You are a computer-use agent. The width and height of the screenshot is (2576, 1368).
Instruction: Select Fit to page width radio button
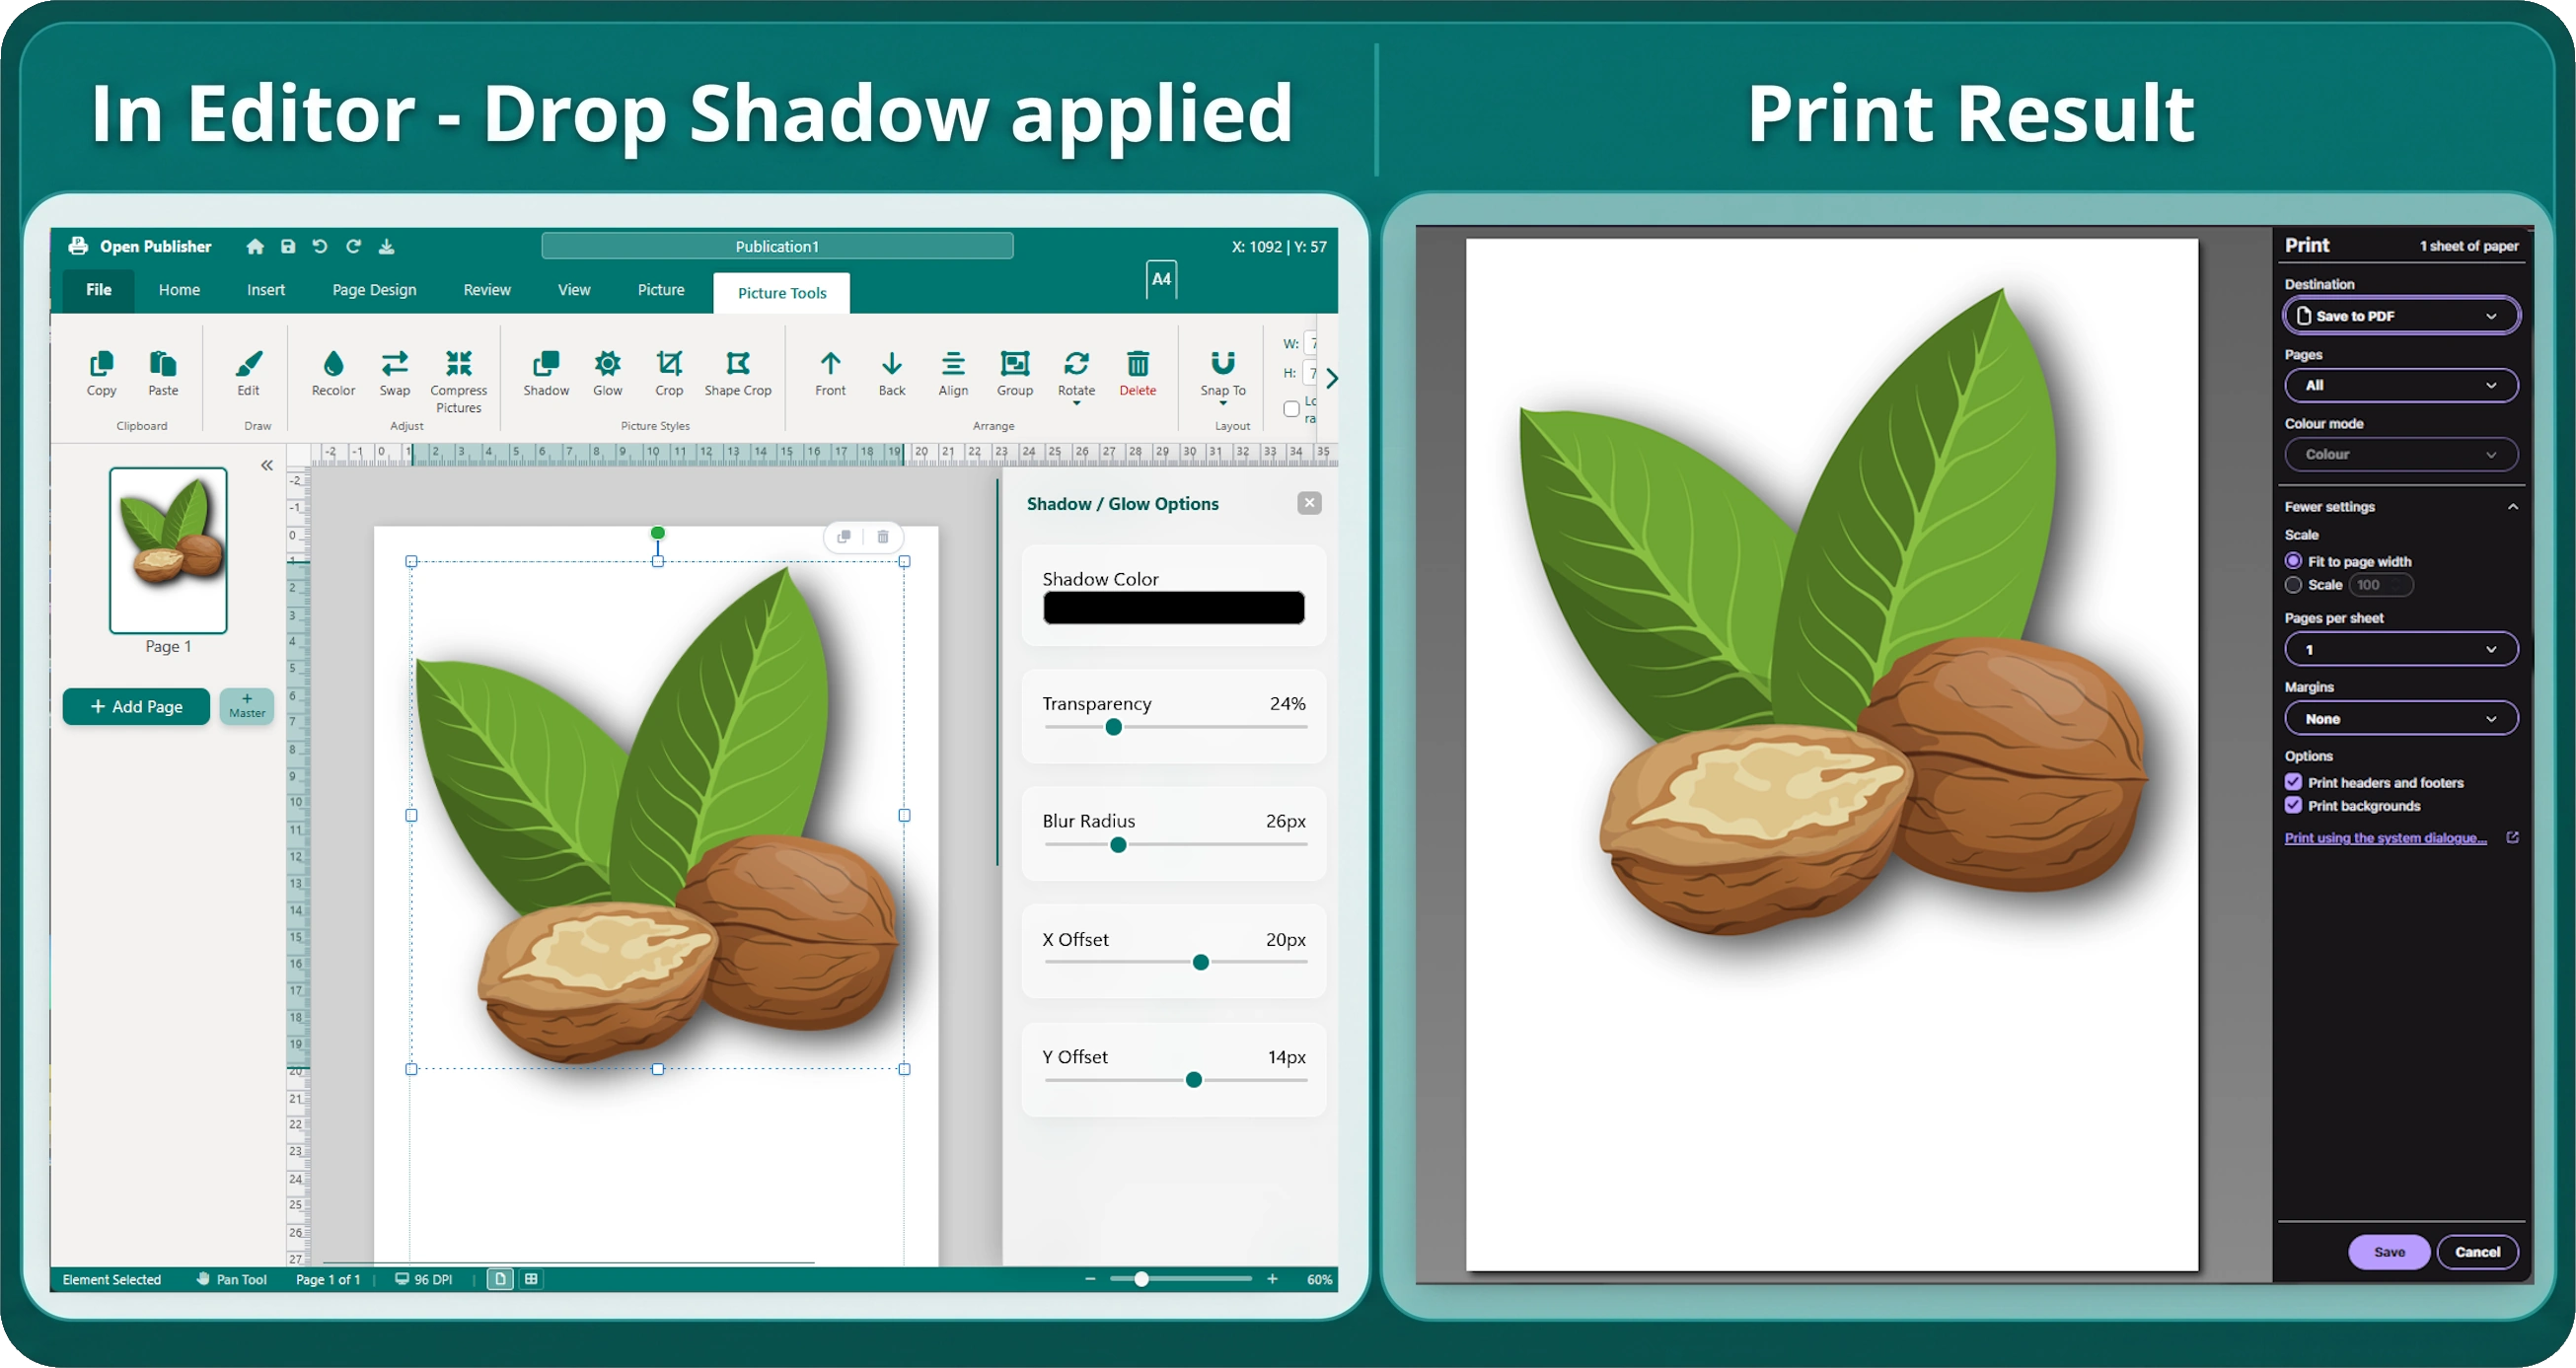(x=2293, y=561)
